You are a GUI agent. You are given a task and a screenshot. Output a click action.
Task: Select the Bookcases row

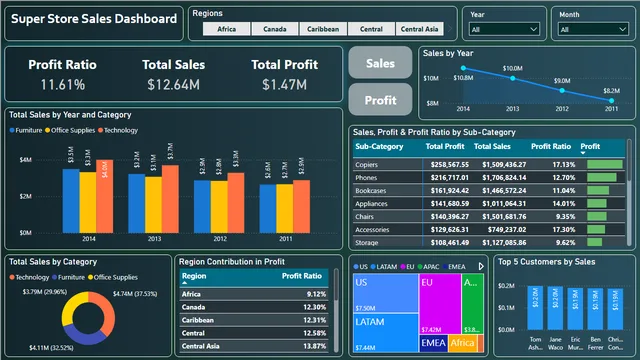(489, 191)
